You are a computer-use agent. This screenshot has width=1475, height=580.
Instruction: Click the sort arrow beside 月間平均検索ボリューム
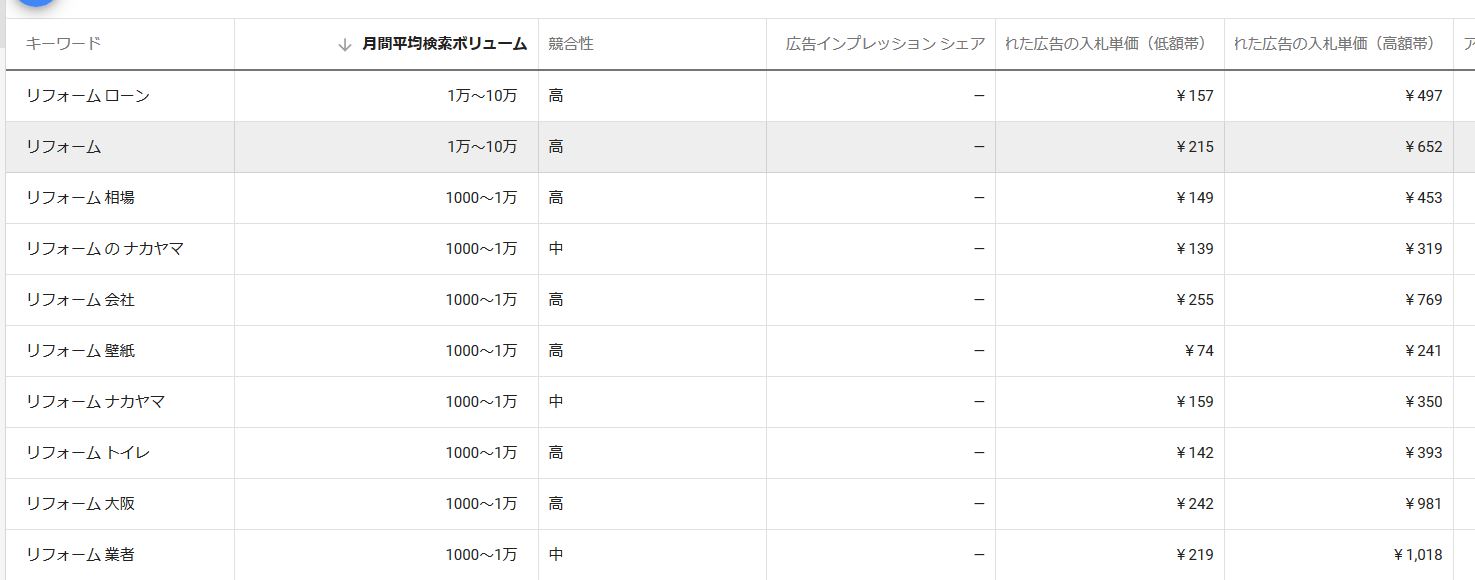tap(345, 45)
